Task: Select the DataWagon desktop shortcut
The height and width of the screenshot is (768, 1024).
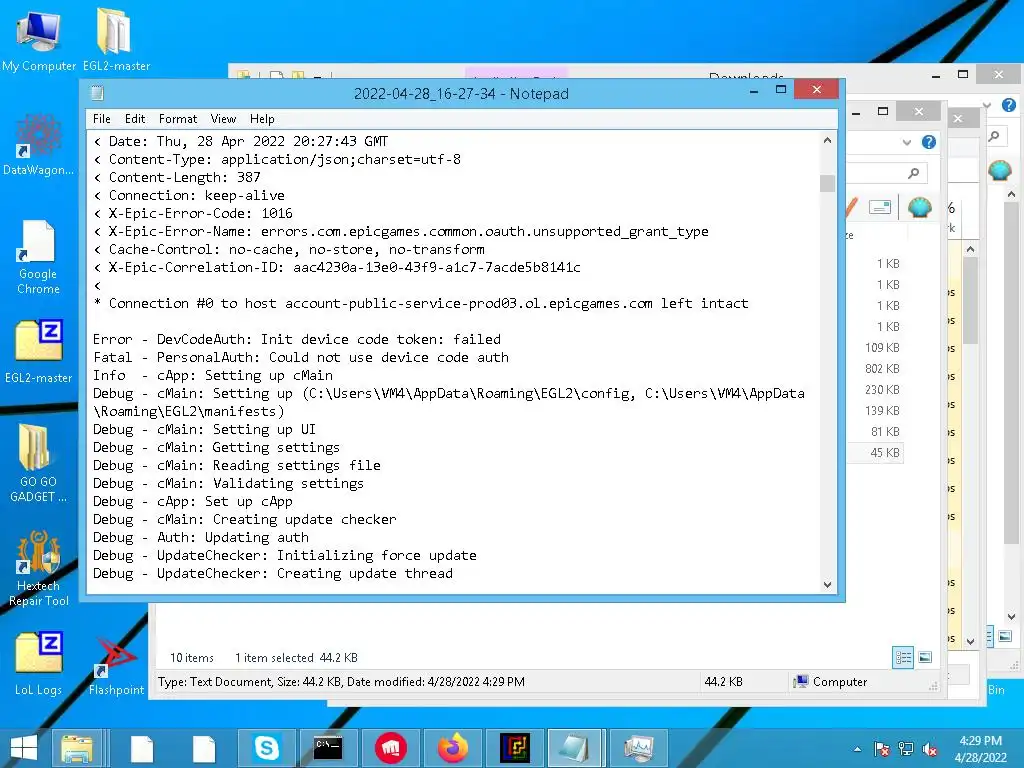Action: click(x=39, y=144)
